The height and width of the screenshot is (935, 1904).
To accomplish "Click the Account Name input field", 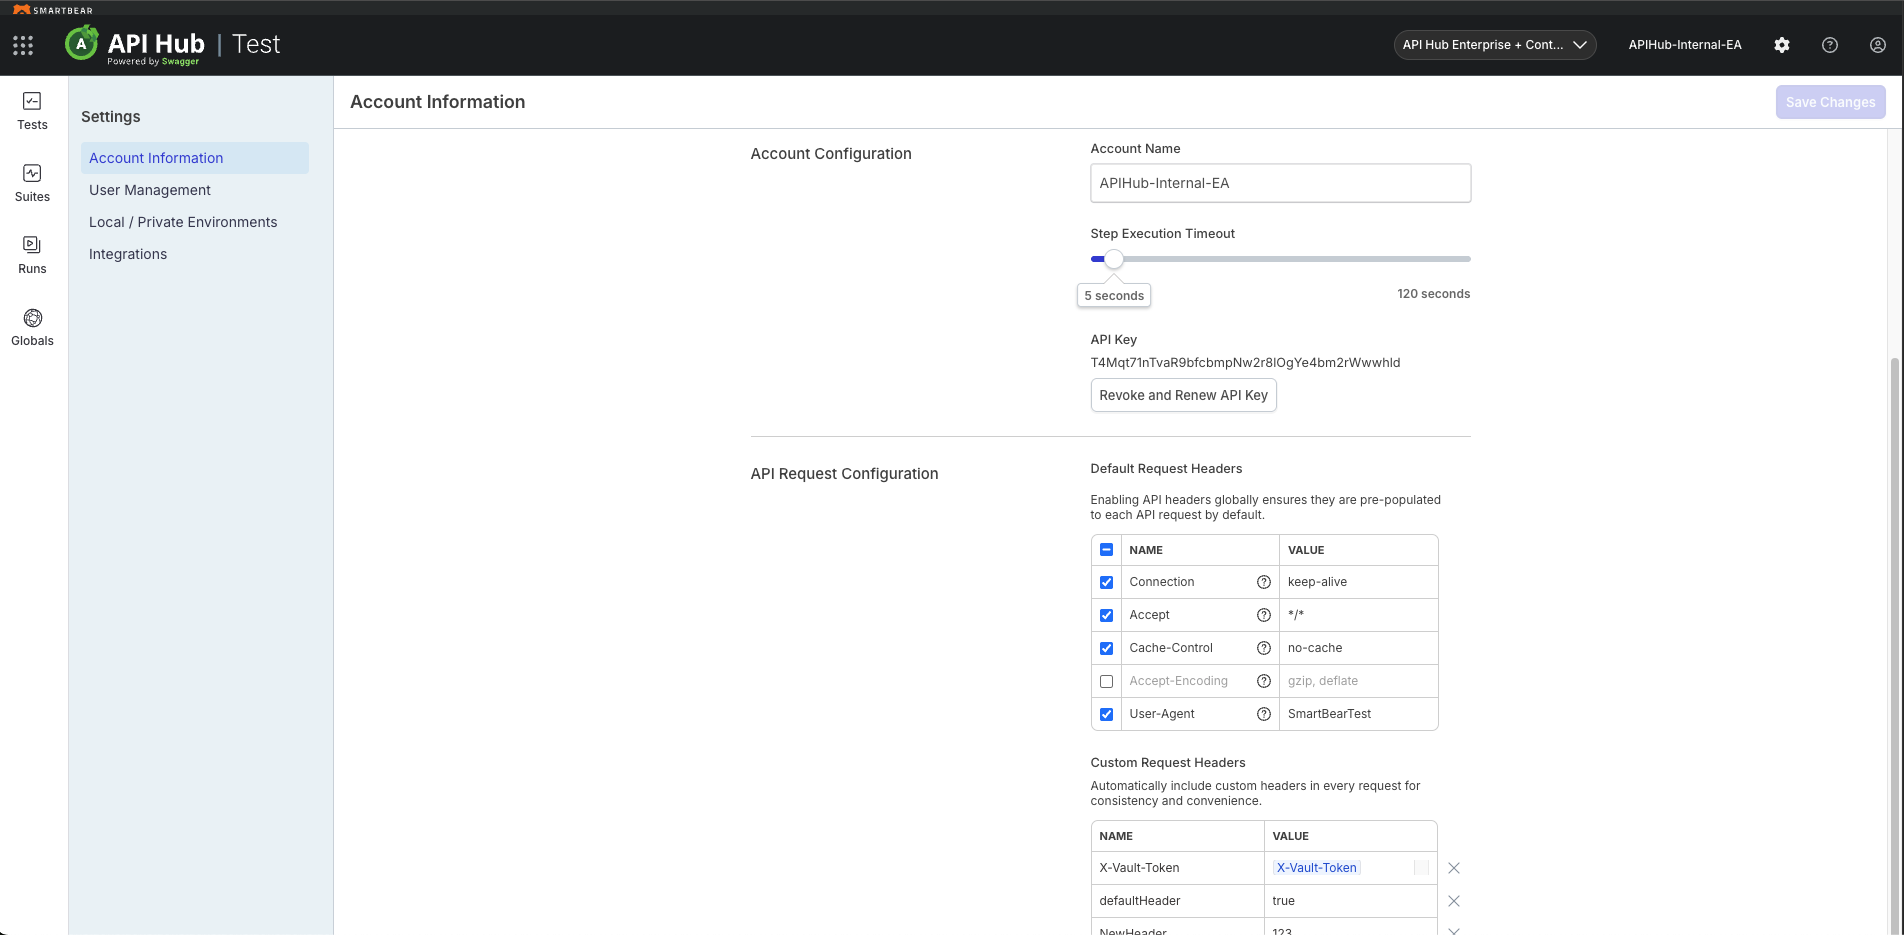I will 1280,183.
